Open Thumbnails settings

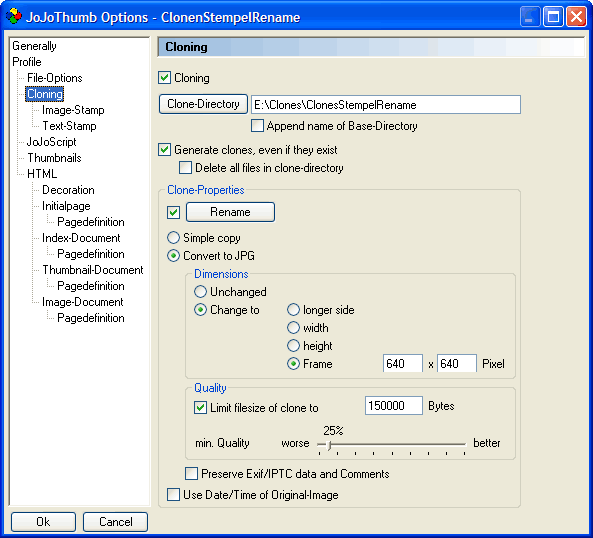click(54, 158)
